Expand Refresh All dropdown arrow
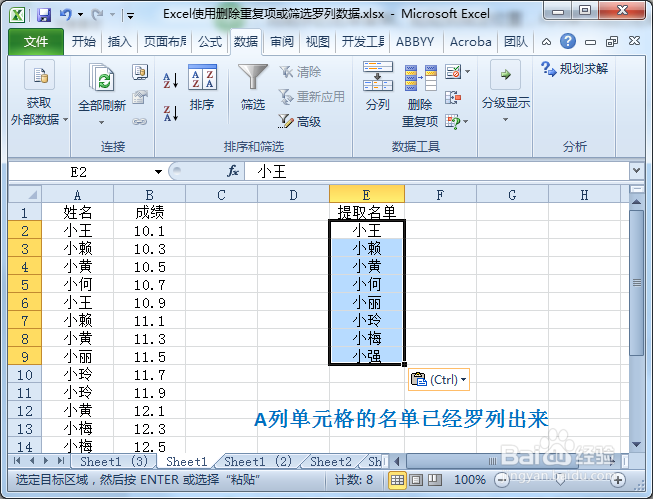Image resolution: width=653 pixels, height=499 pixels. click(x=102, y=122)
